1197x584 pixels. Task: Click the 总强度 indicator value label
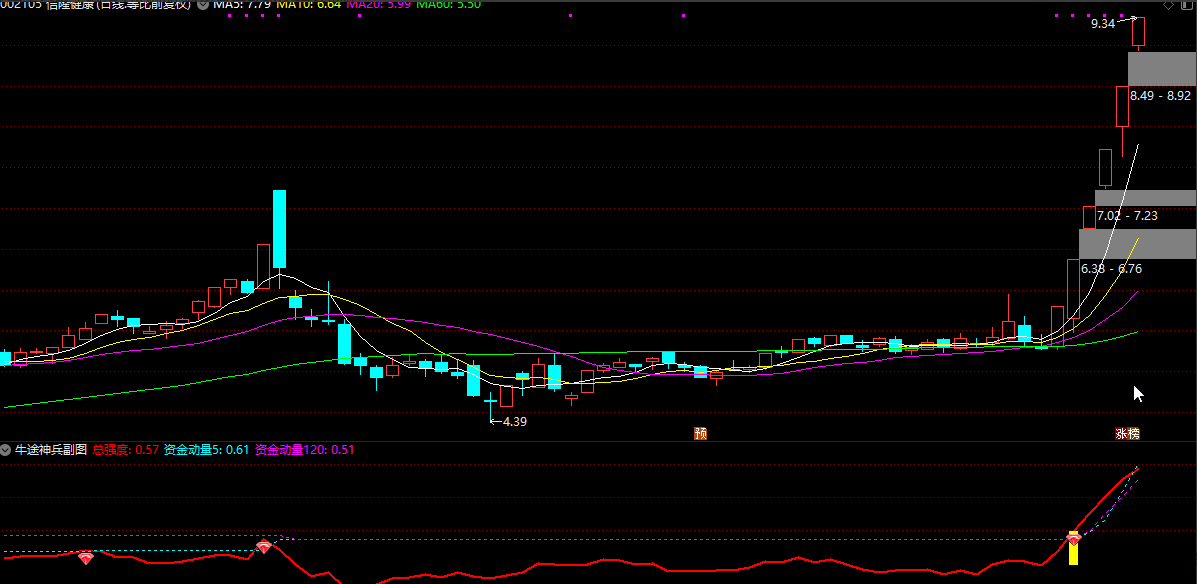click(x=126, y=450)
